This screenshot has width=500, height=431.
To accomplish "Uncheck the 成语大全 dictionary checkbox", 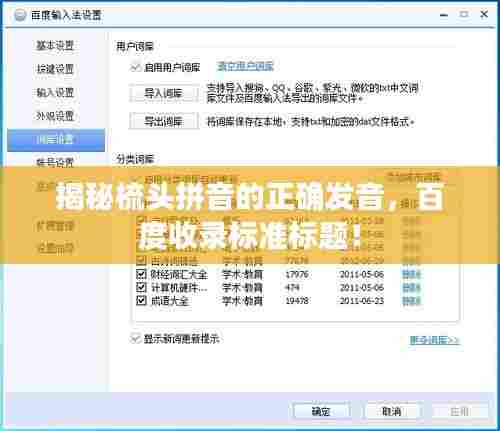I will (x=141, y=301).
